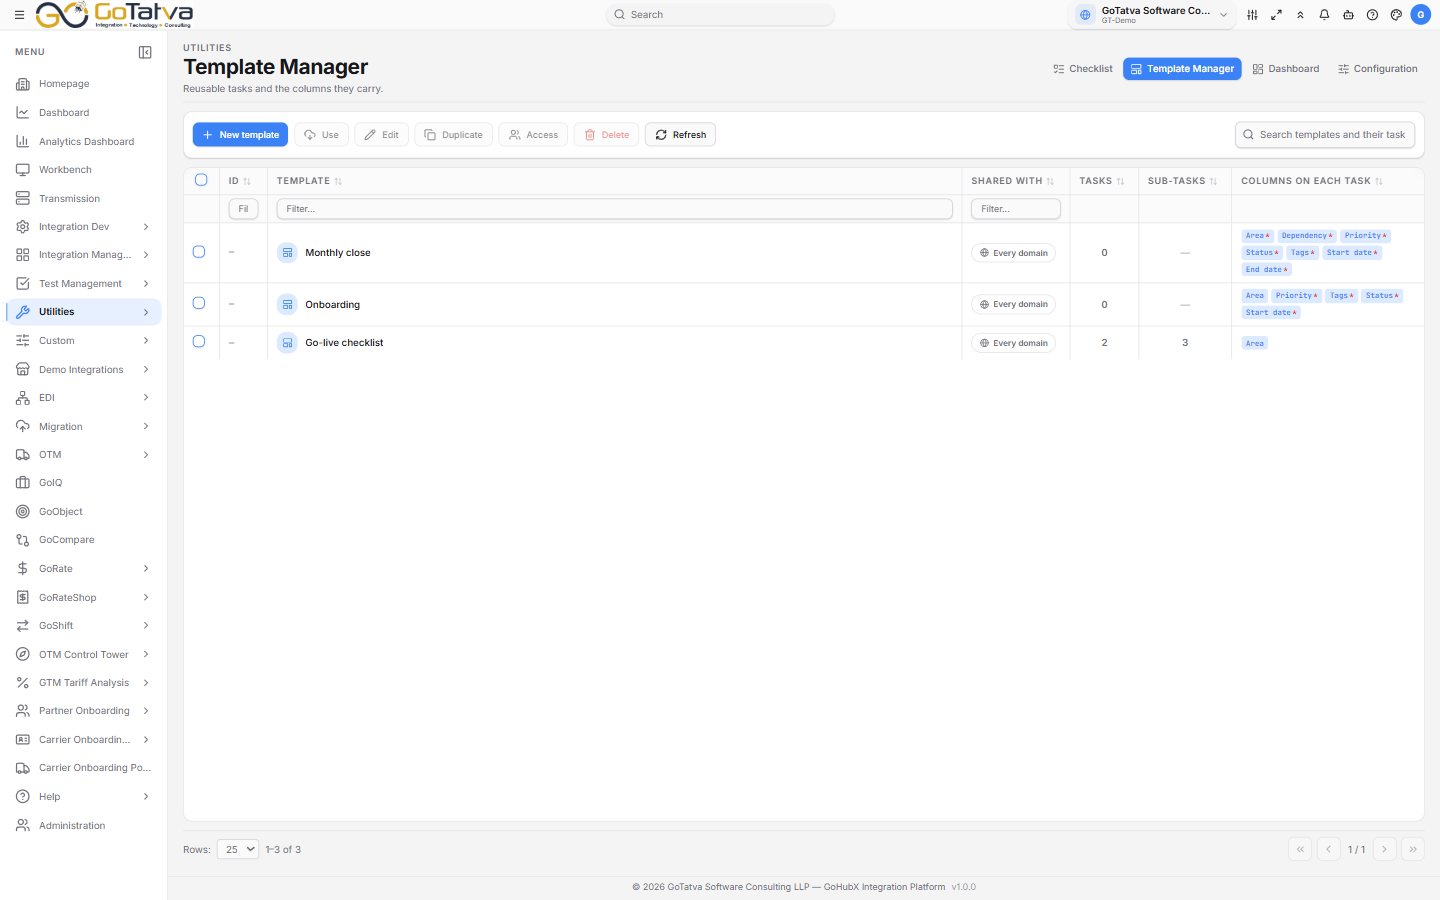The width and height of the screenshot is (1440, 900).
Task: Click the Access button
Action: [x=533, y=135]
